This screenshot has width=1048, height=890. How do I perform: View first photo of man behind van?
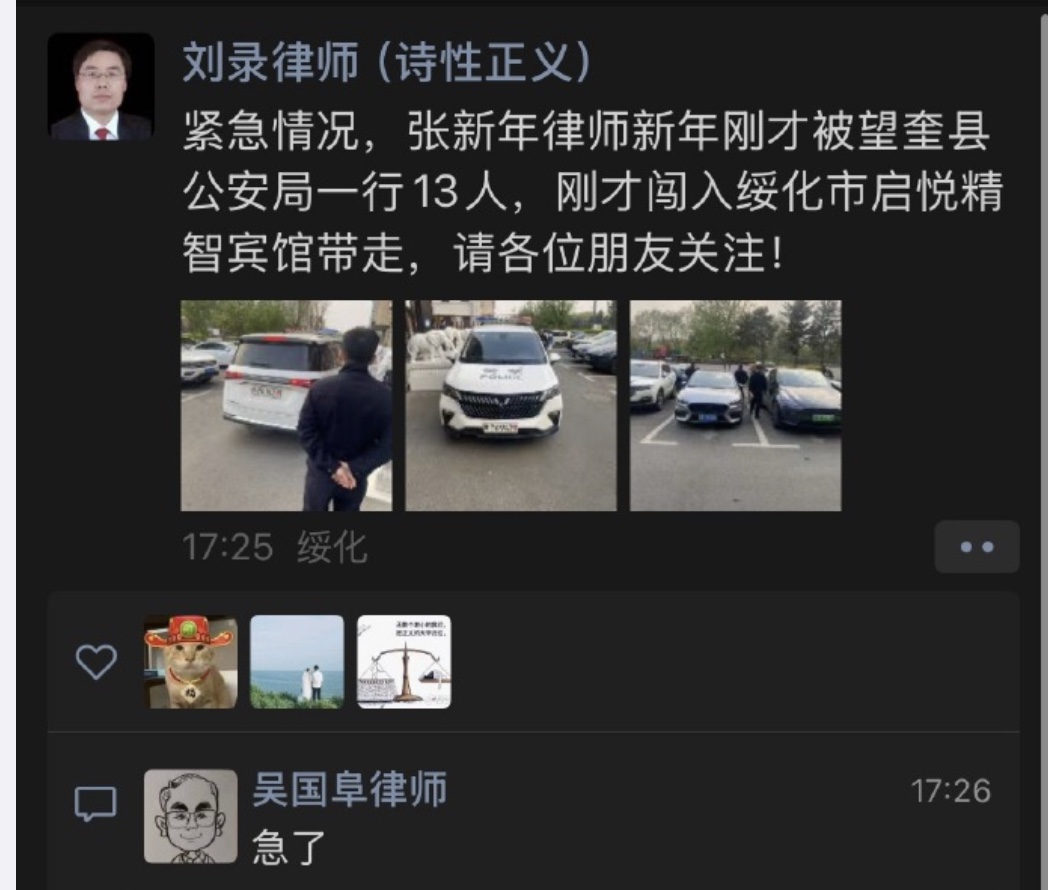point(286,406)
